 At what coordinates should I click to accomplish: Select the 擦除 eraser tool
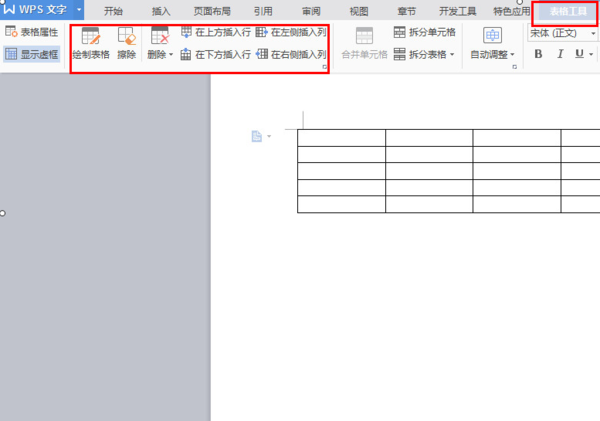coord(127,43)
